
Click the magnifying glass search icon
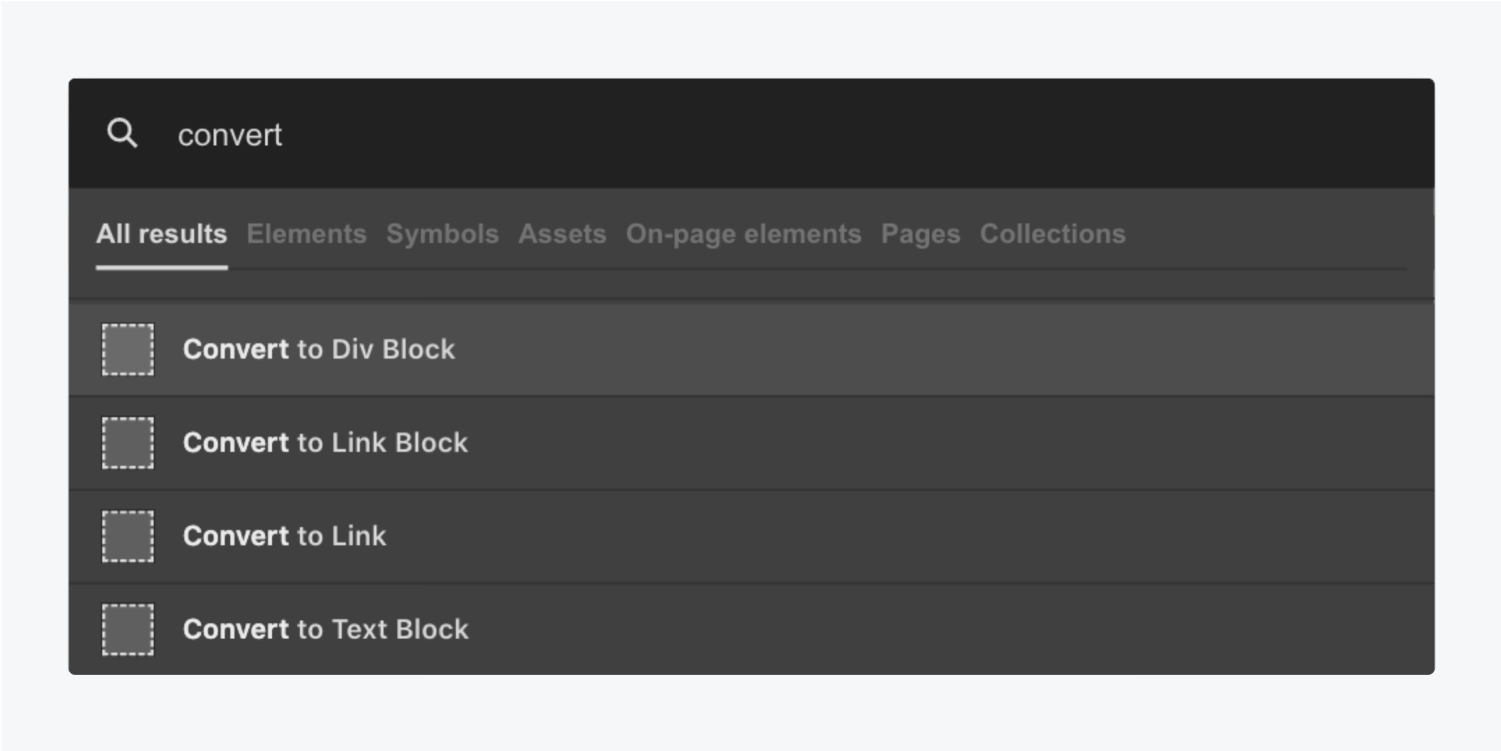[122, 133]
